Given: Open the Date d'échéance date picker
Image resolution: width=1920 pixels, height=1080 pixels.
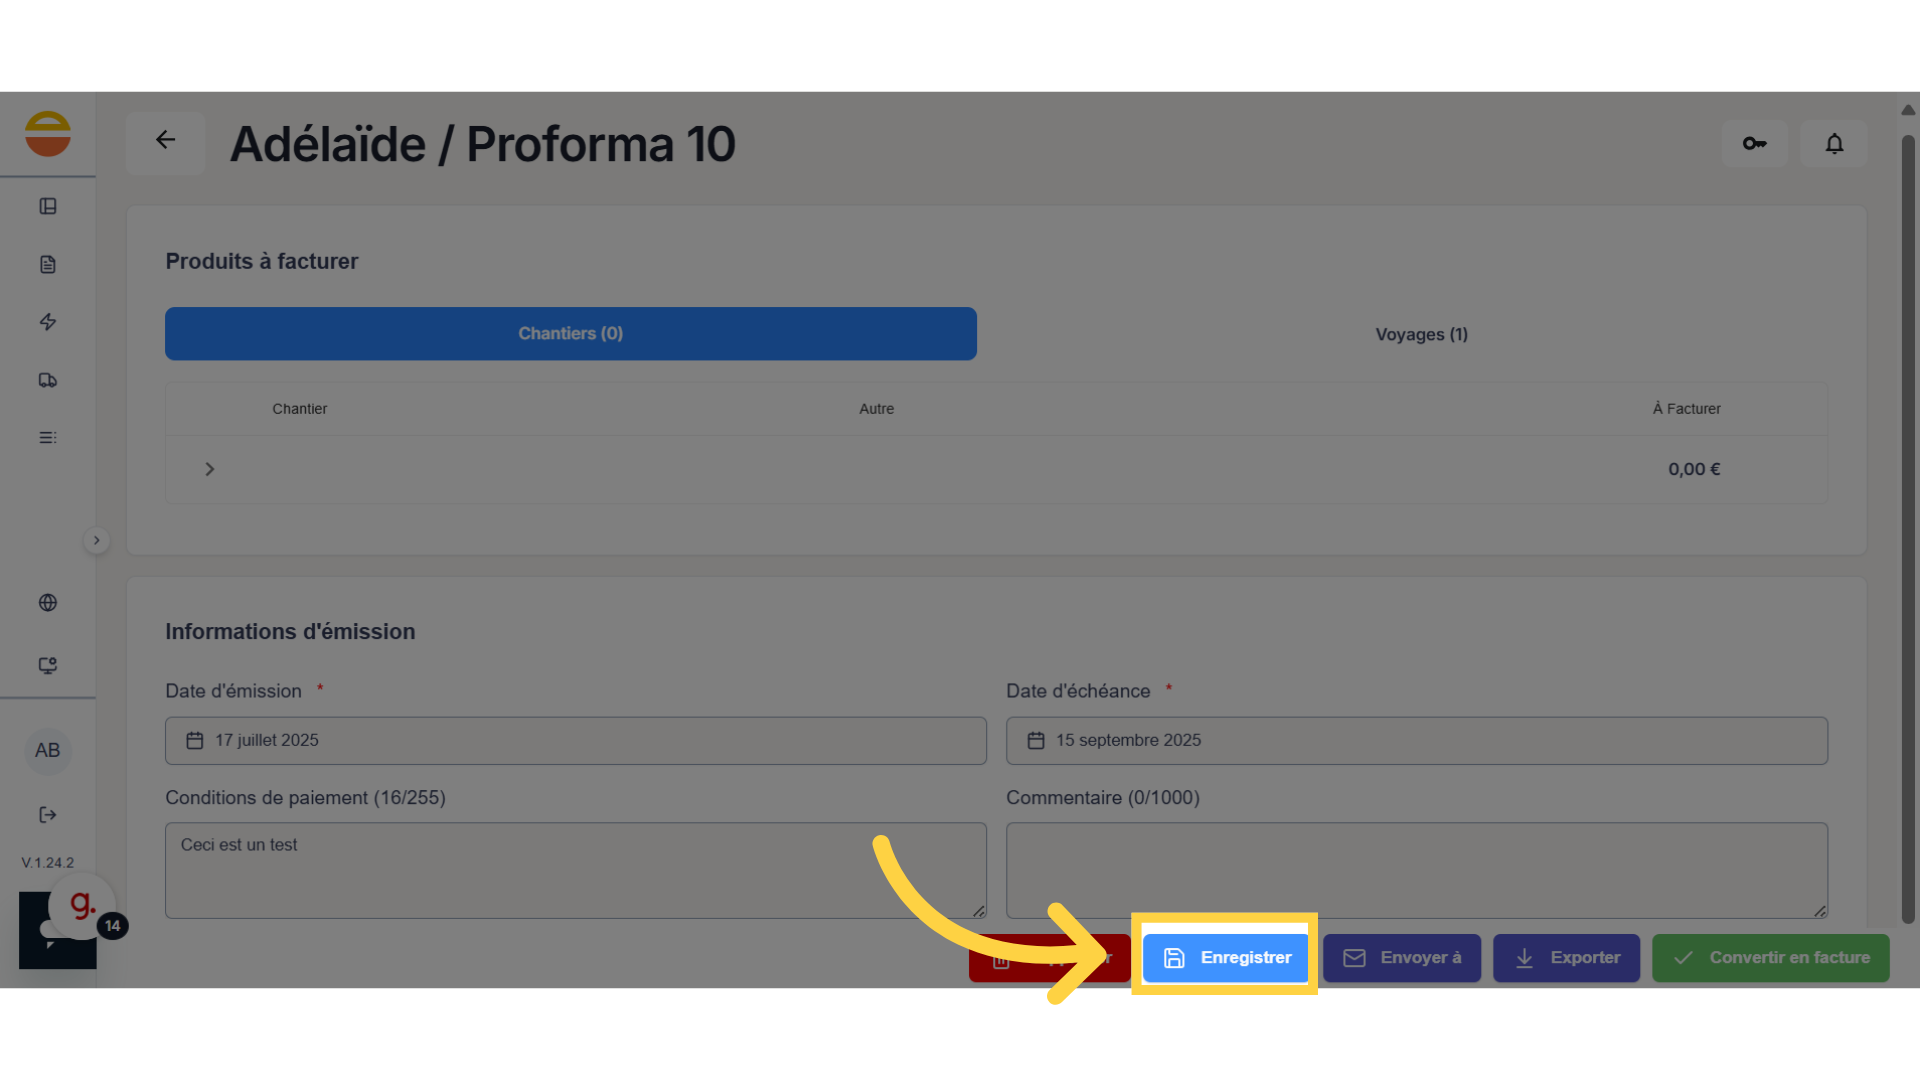Looking at the screenshot, I should 1416,741.
